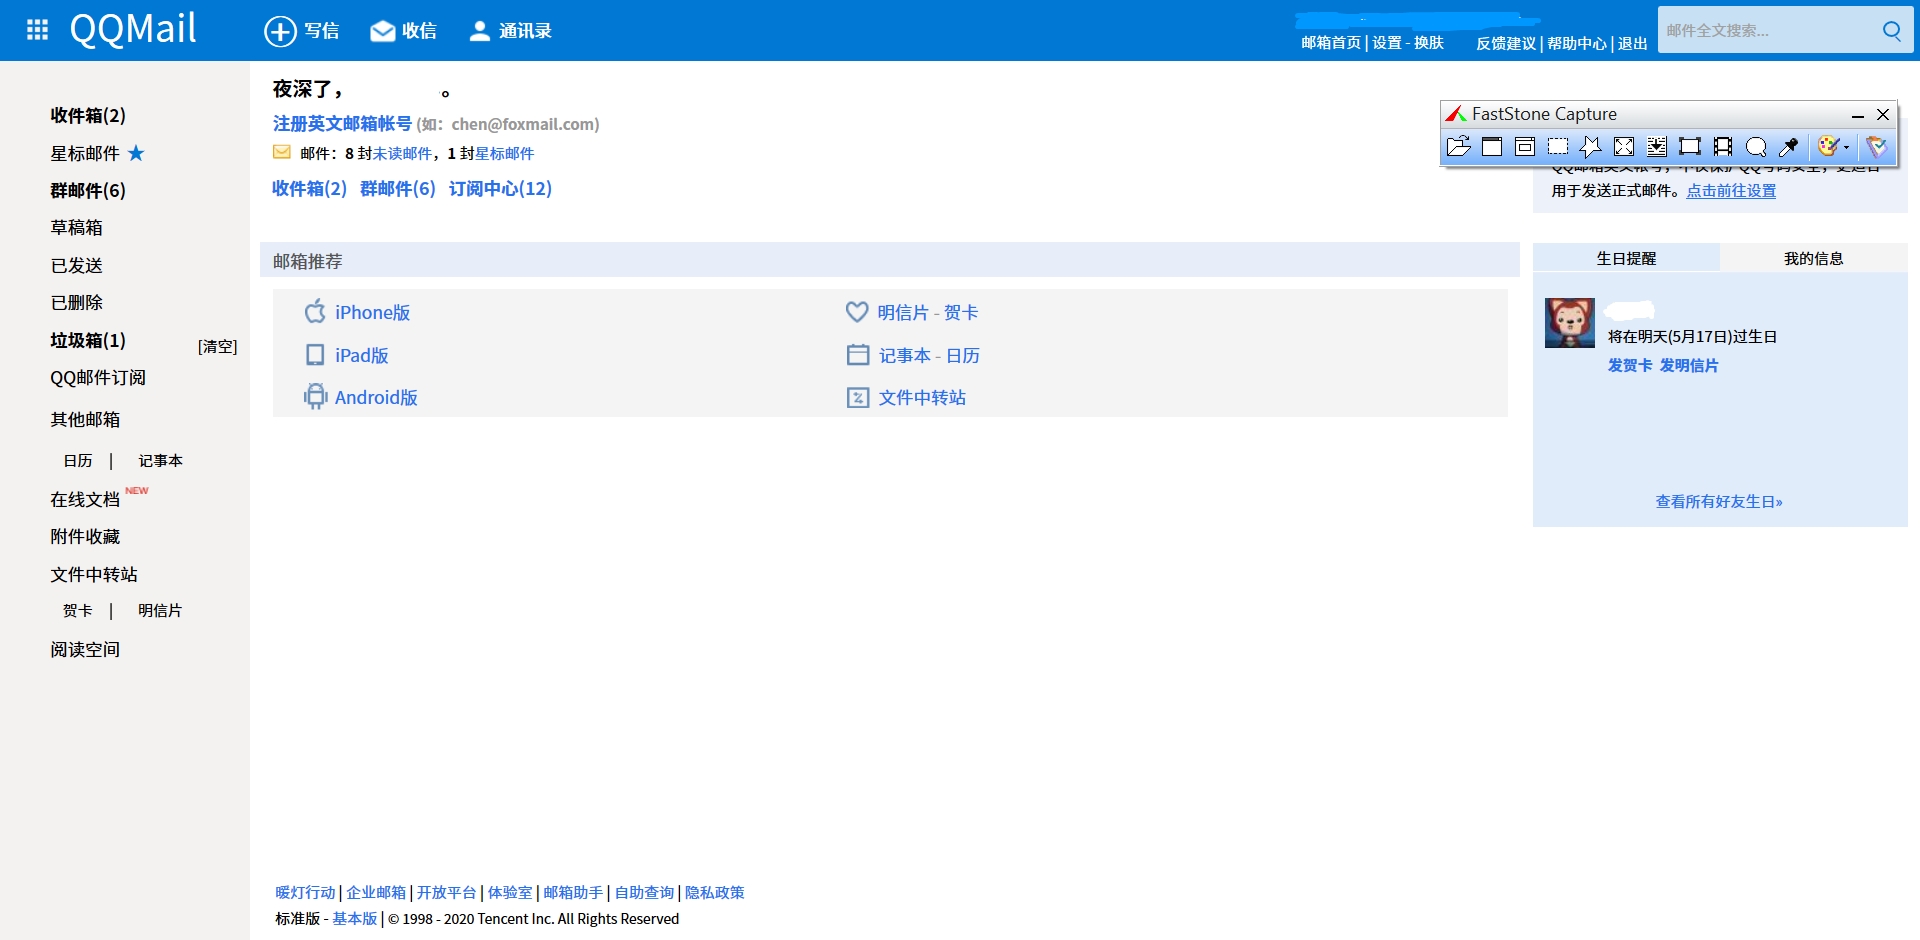The height and width of the screenshot is (940, 1920).
Task: Select FastStone Capture Window/Object tool
Action: click(x=1525, y=147)
